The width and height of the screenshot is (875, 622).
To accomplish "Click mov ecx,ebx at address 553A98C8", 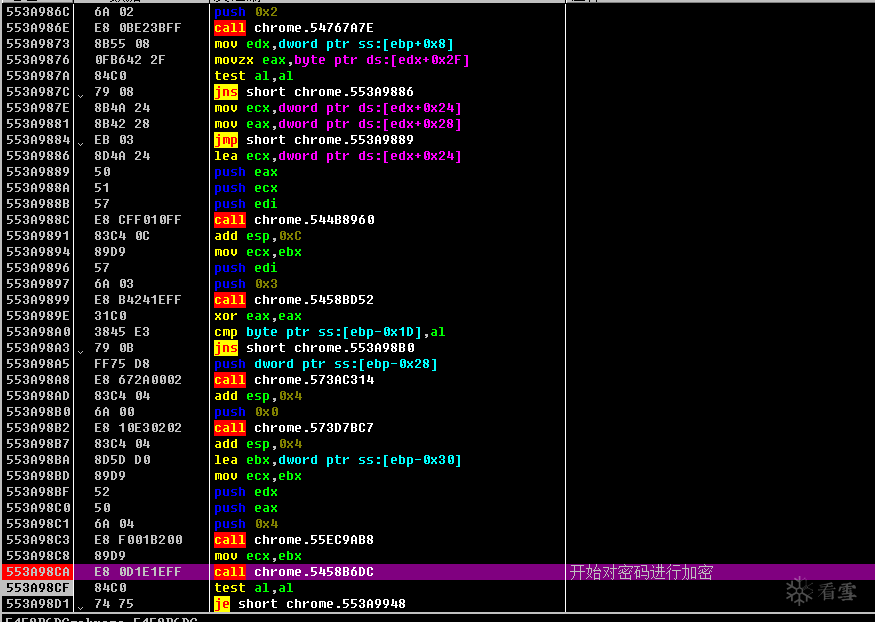I will (x=258, y=556).
